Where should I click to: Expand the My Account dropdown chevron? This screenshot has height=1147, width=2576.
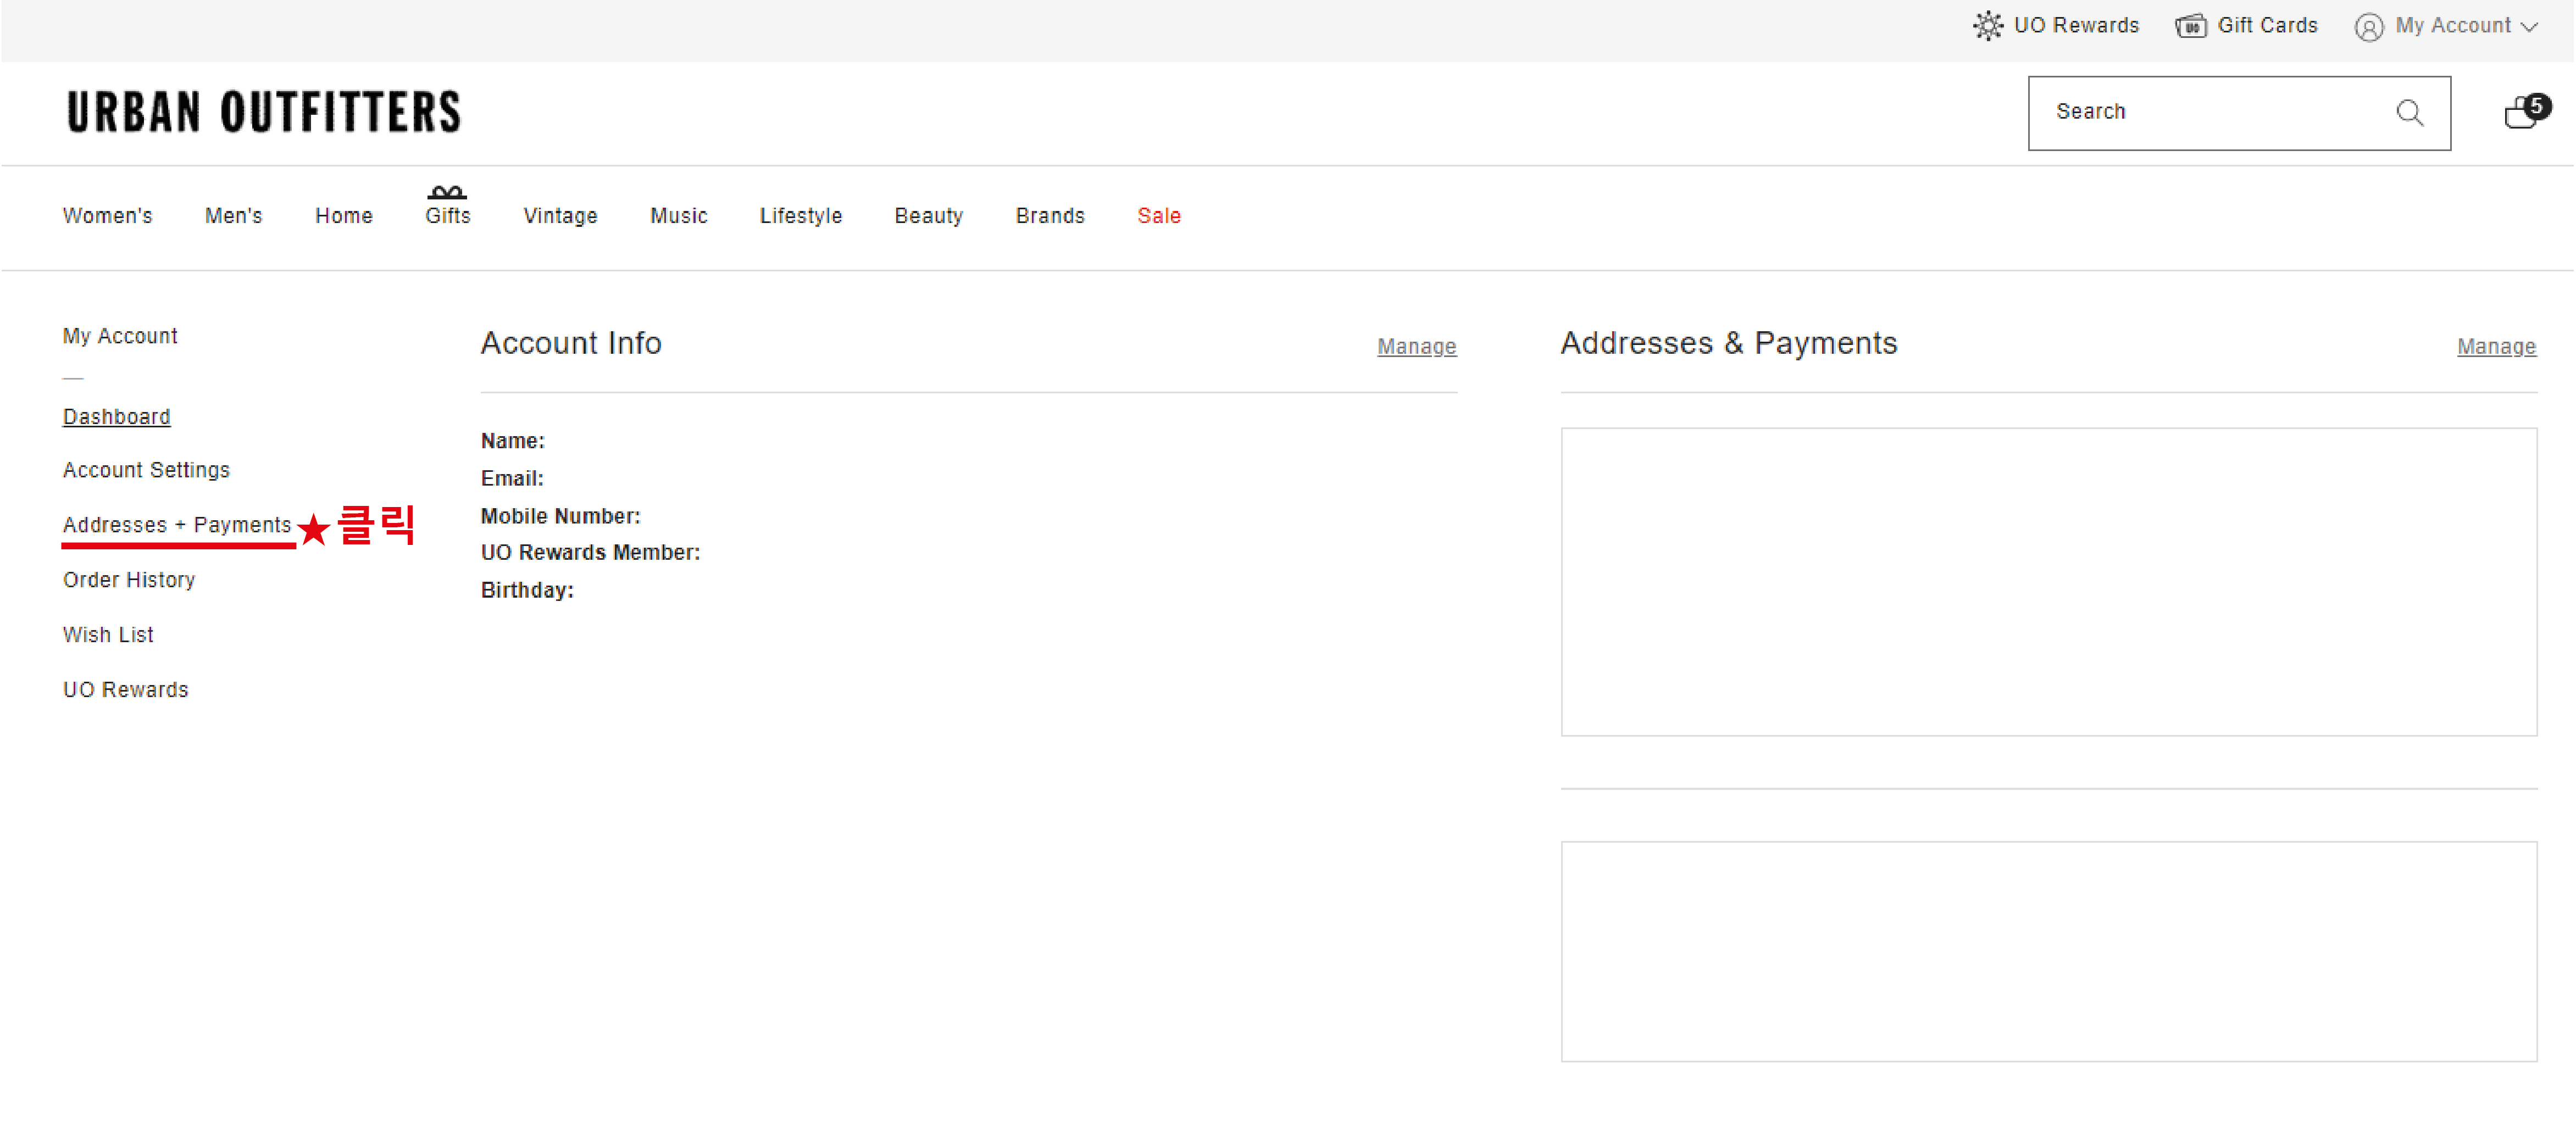(2530, 27)
